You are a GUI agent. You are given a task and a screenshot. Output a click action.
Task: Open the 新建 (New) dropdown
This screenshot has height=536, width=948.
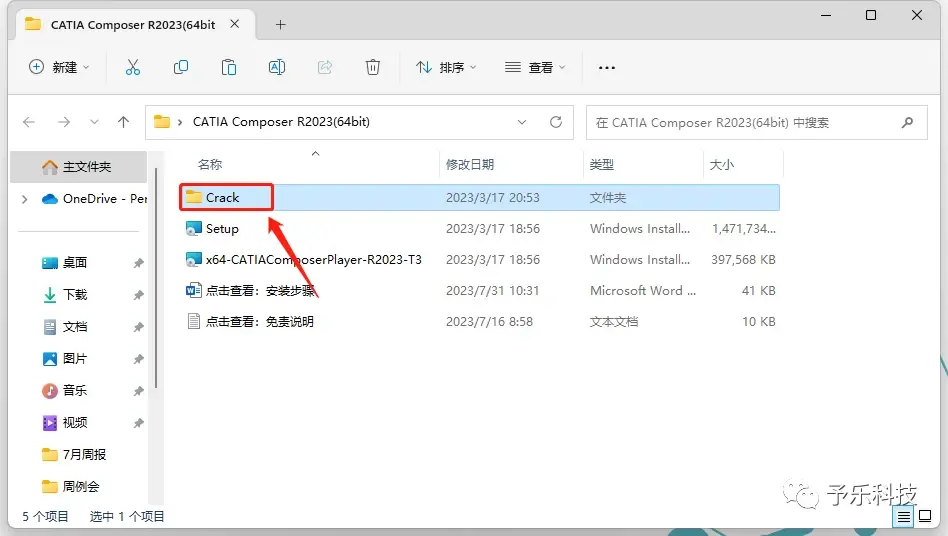(59, 67)
